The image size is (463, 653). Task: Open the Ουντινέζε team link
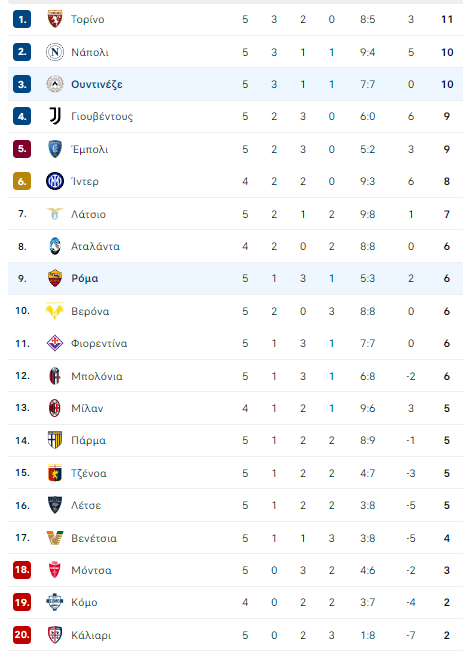point(97,85)
